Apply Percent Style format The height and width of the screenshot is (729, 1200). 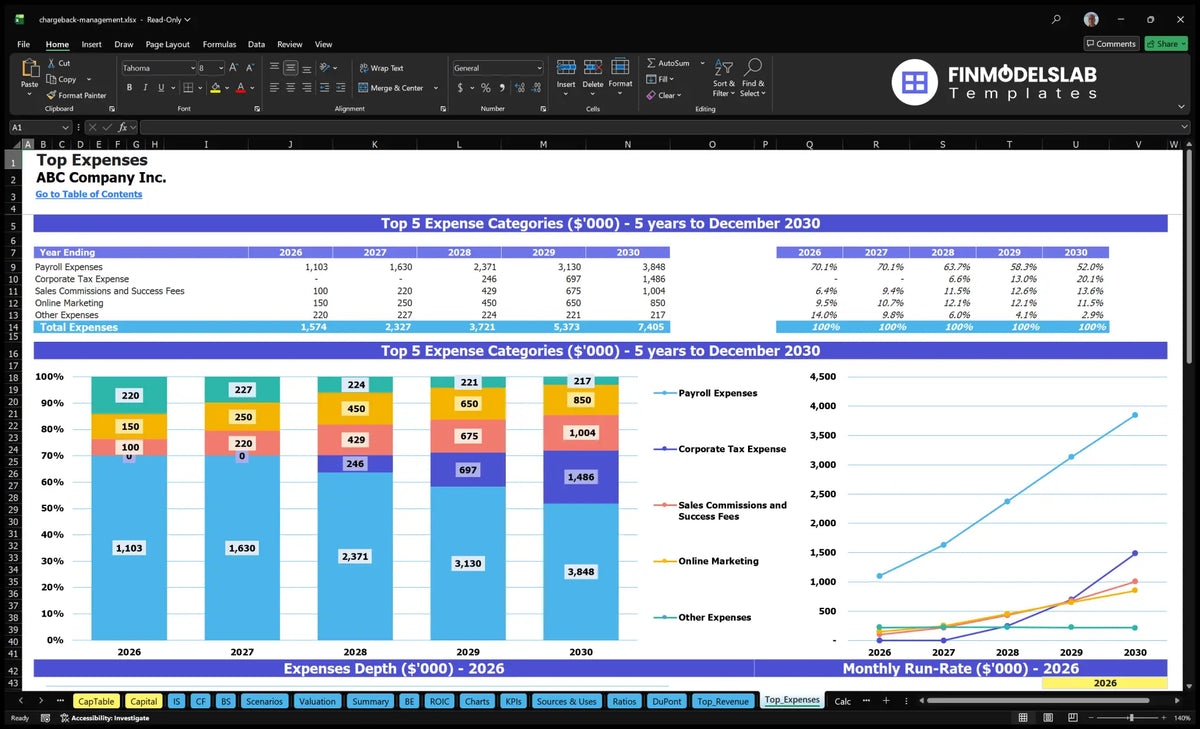[x=485, y=88]
